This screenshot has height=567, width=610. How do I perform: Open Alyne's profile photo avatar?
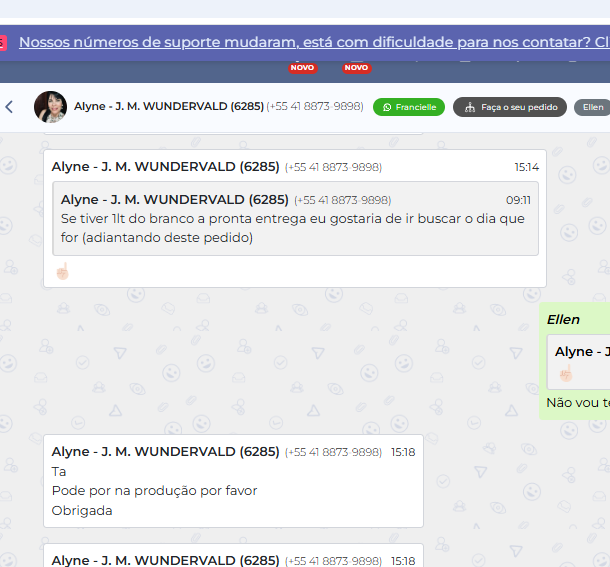pos(50,107)
